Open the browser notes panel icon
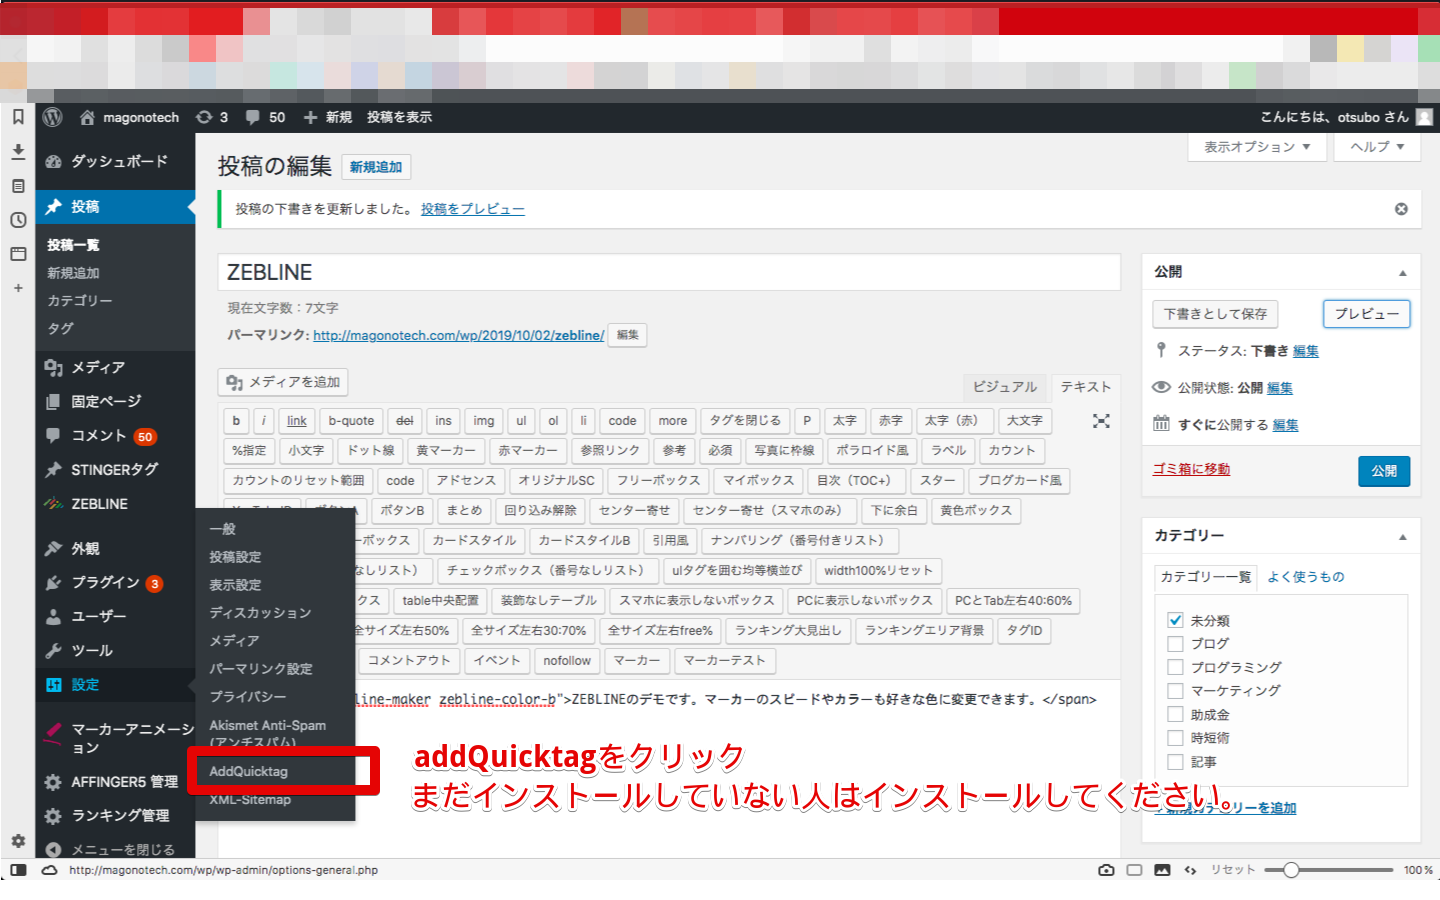 coord(18,186)
